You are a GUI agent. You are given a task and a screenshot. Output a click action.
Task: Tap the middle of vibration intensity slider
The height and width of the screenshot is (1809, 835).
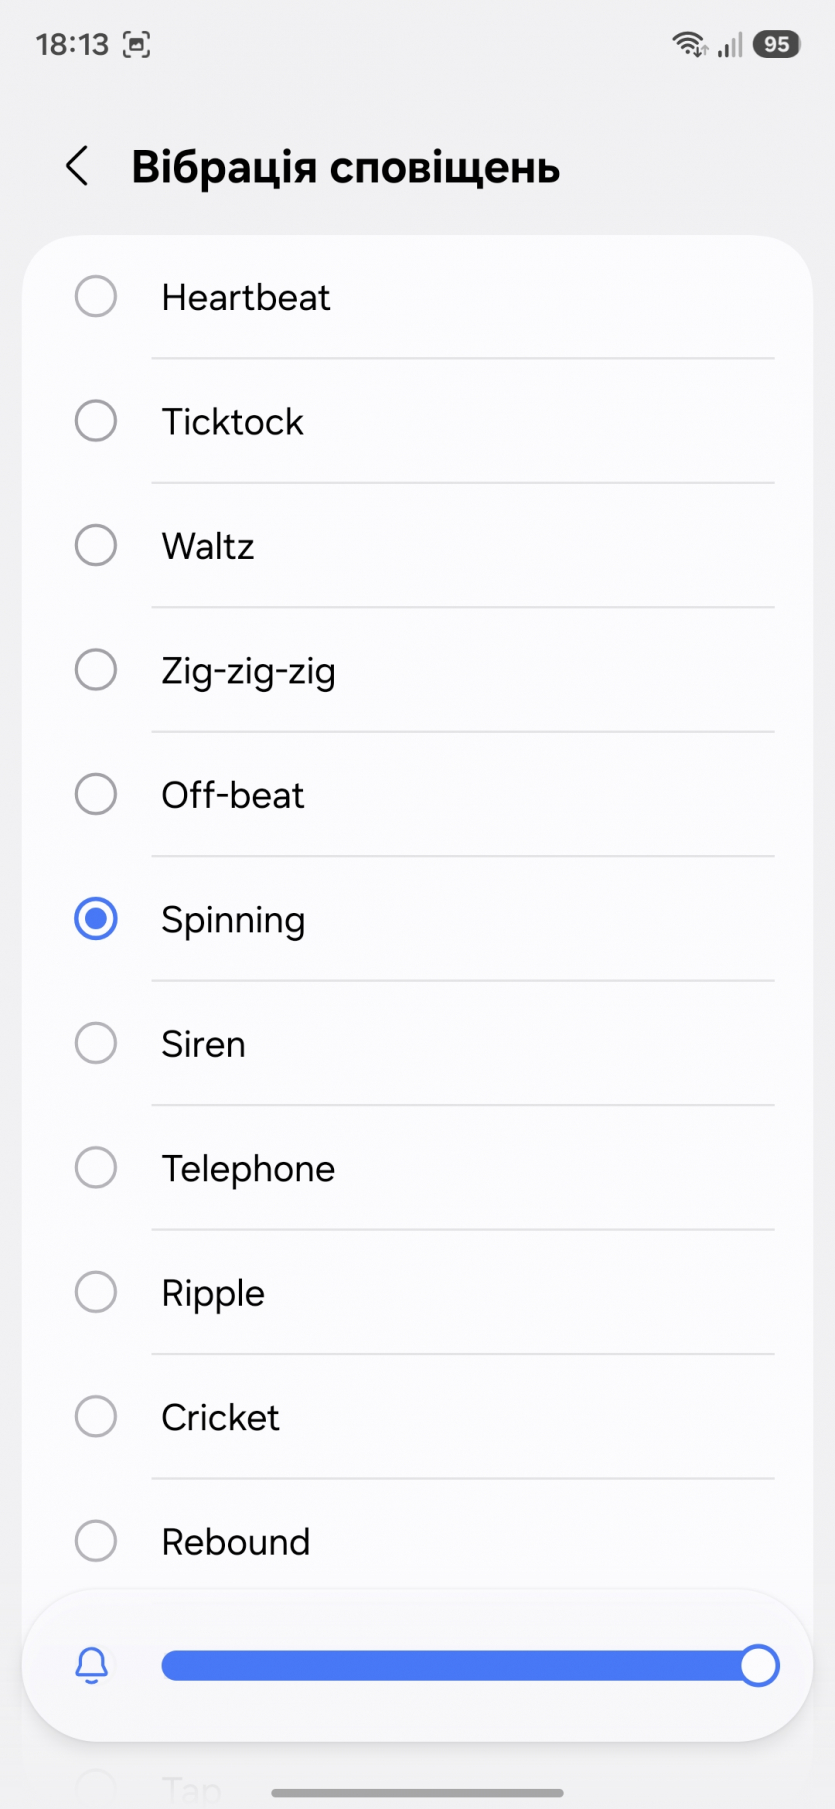click(460, 1665)
